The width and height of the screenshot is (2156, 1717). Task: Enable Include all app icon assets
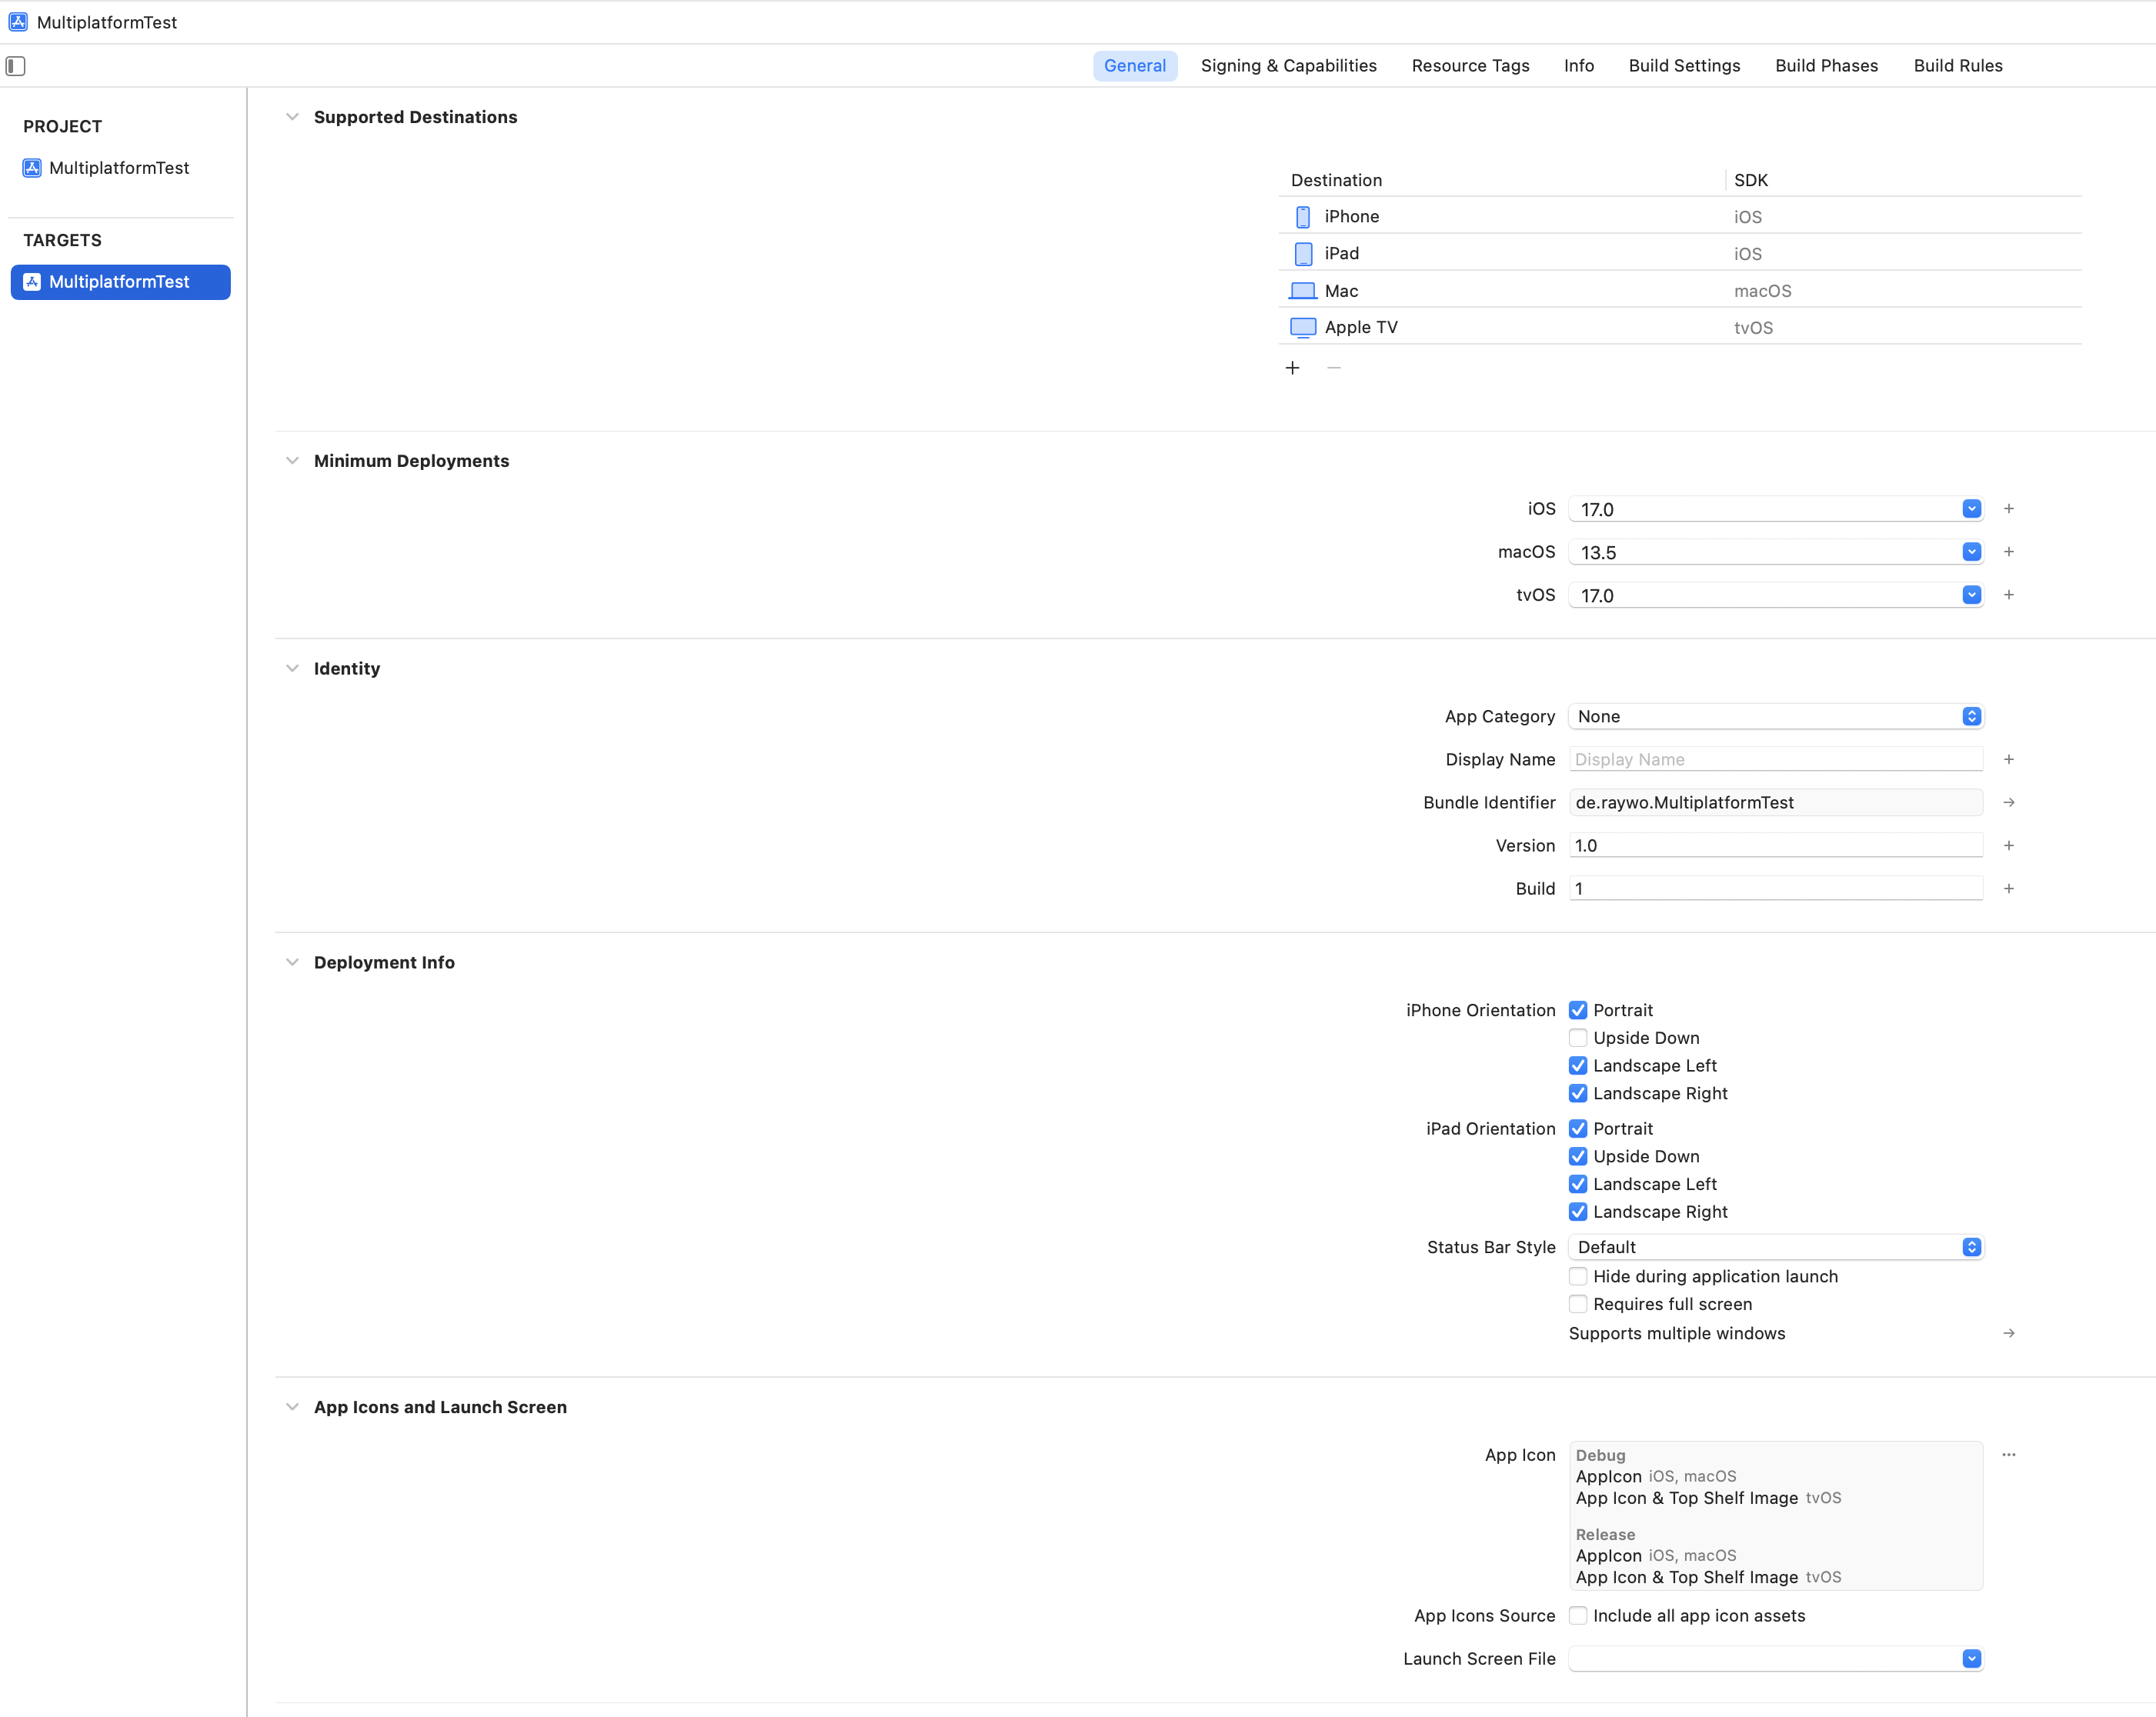1578,1615
